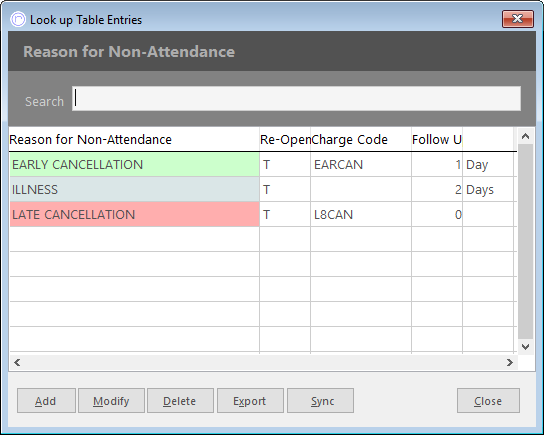This screenshot has width=544, height=435.
Task: Click the horizontal scrollbar right arrow
Action: point(510,362)
